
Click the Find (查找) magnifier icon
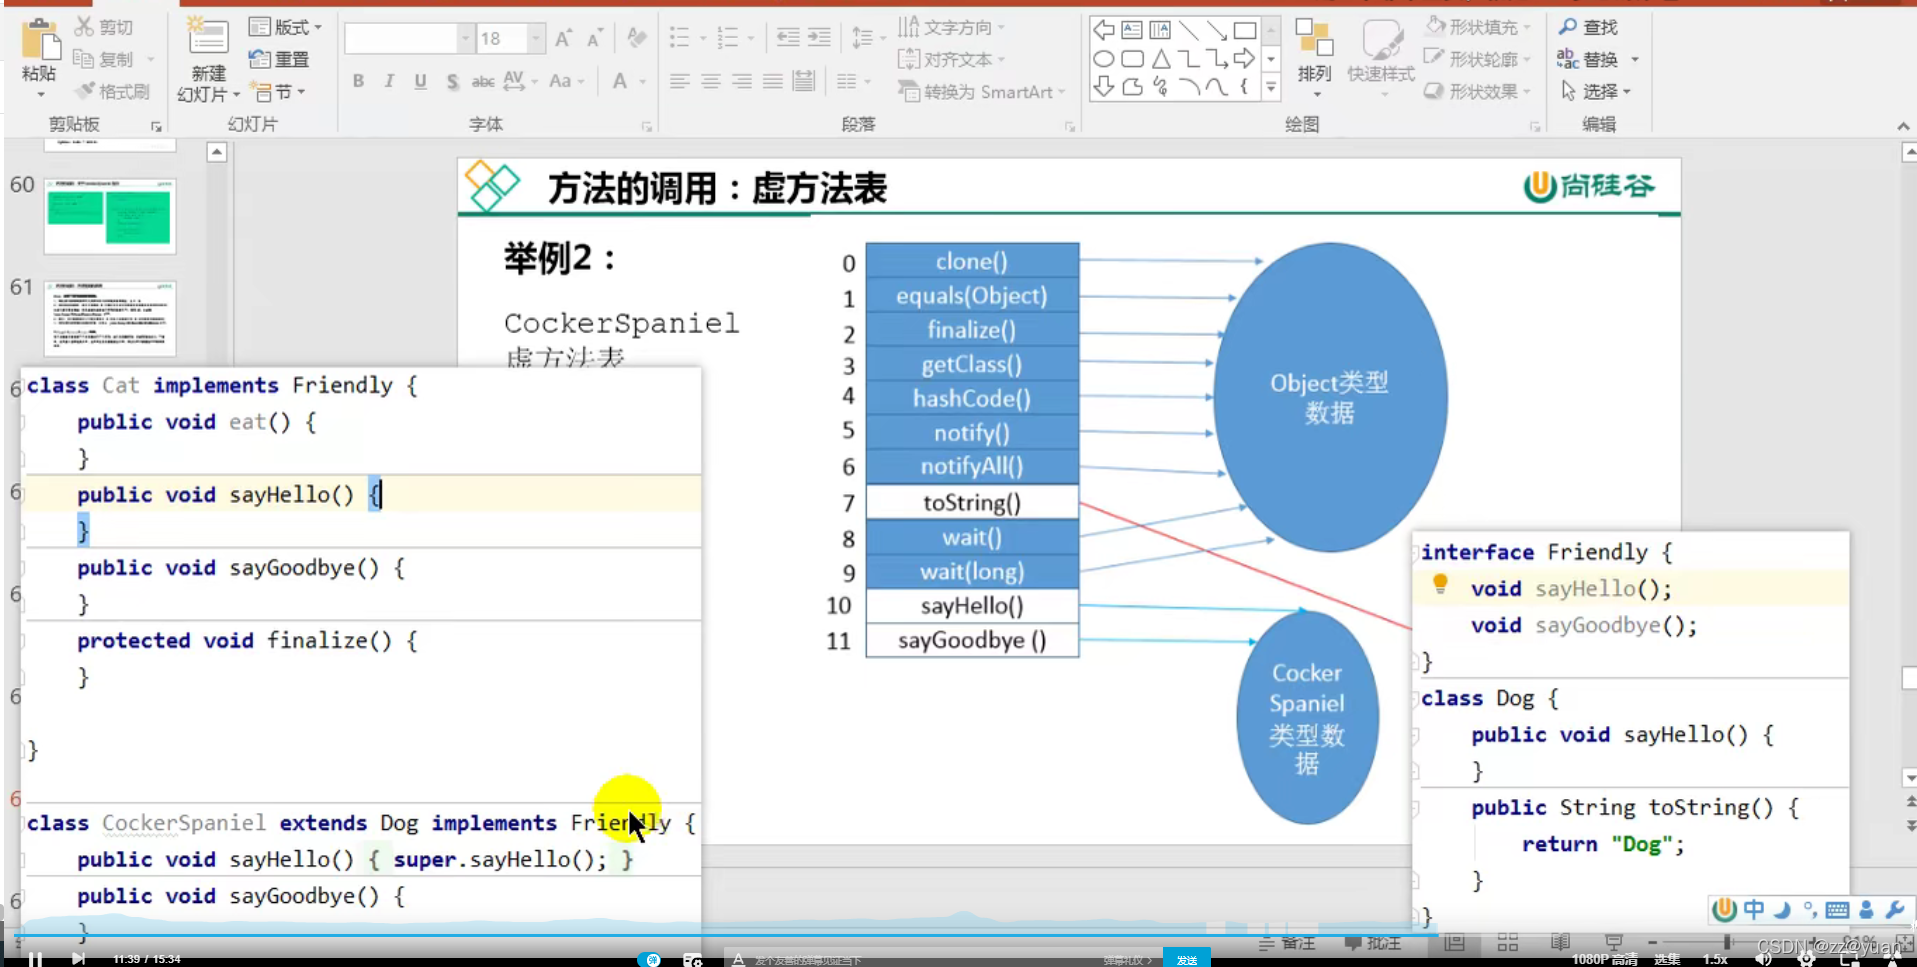pyautogui.click(x=1567, y=27)
